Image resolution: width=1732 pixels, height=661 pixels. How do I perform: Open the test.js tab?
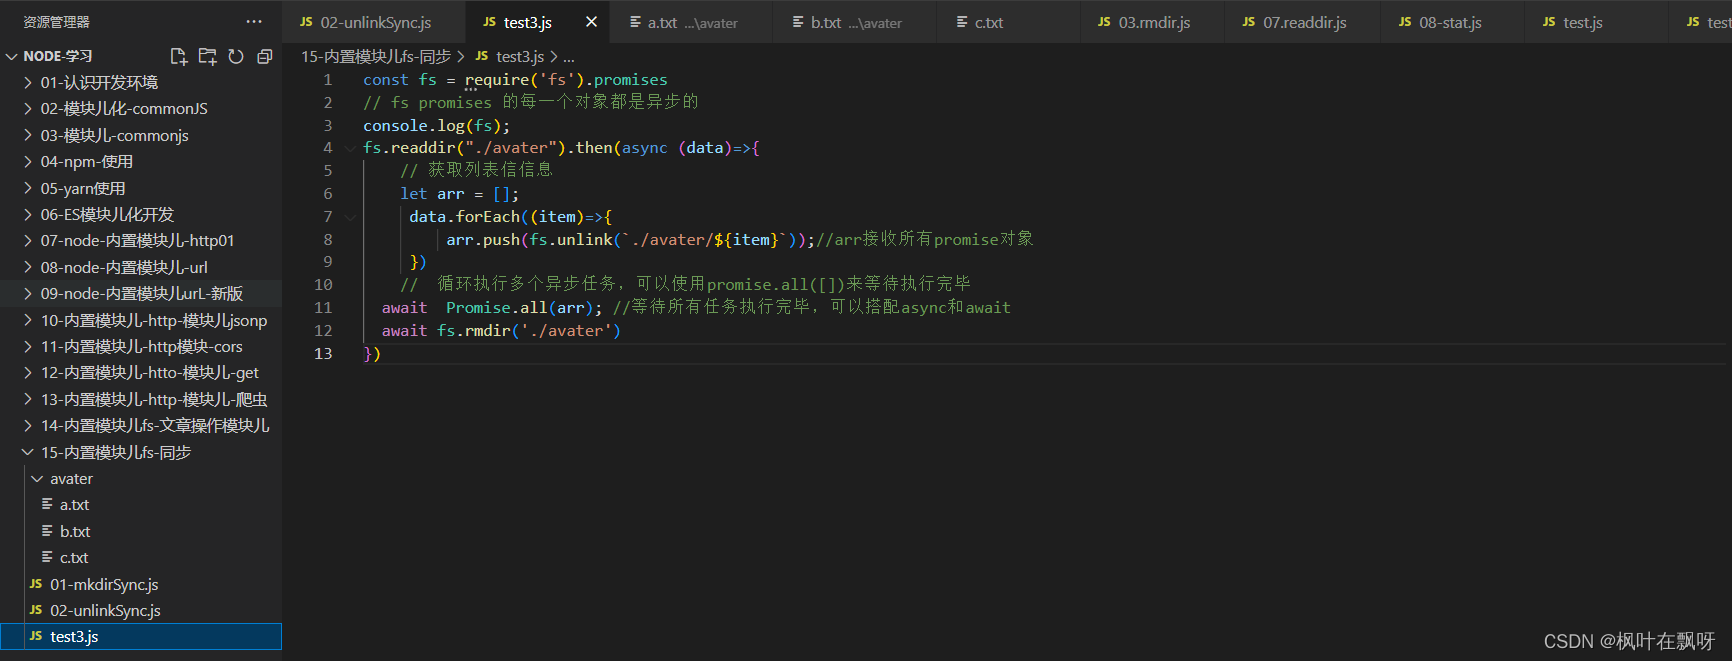coord(1598,21)
